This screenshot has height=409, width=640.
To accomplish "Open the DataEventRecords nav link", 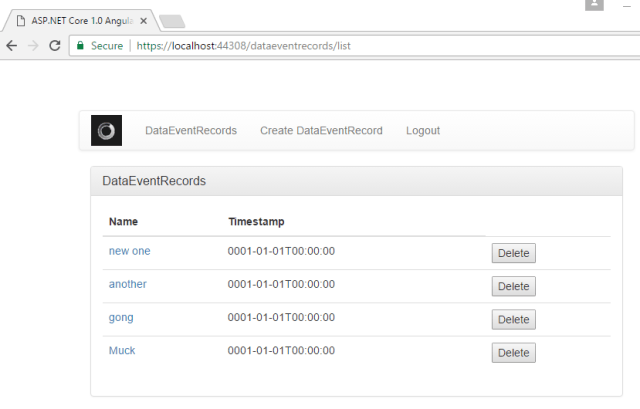I will click(x=191, y=131).
